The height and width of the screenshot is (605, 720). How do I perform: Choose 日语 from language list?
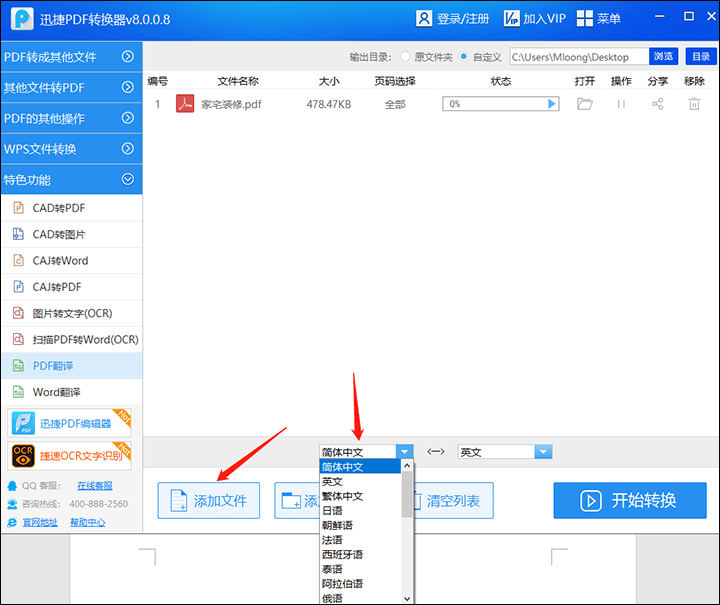(360, 510)
